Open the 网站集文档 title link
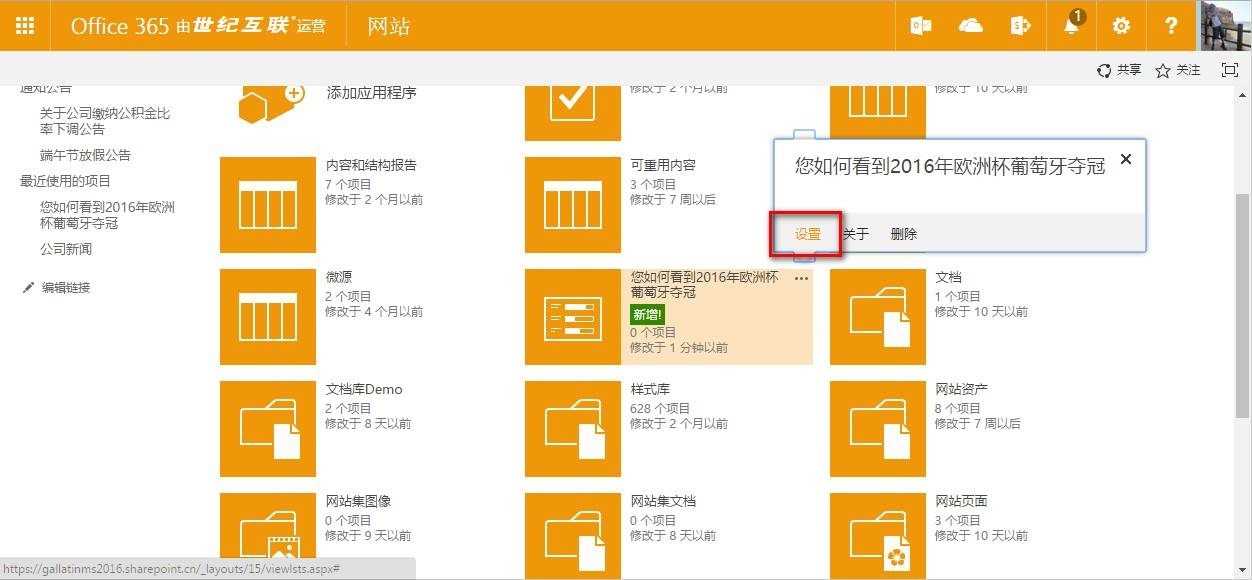 coord(663,501)
